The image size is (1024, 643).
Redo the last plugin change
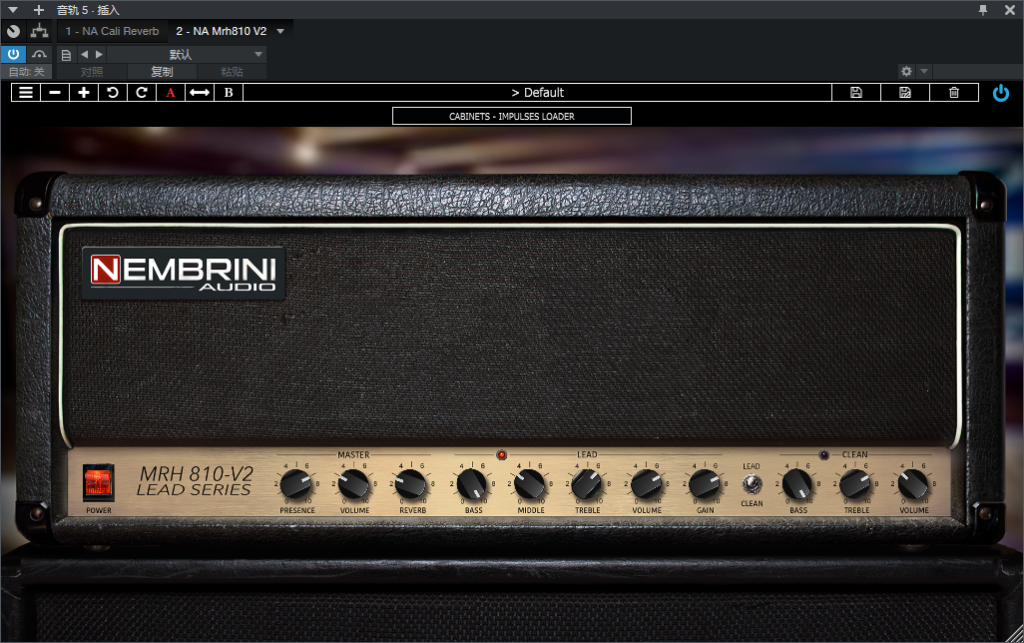tap(141, 93)
